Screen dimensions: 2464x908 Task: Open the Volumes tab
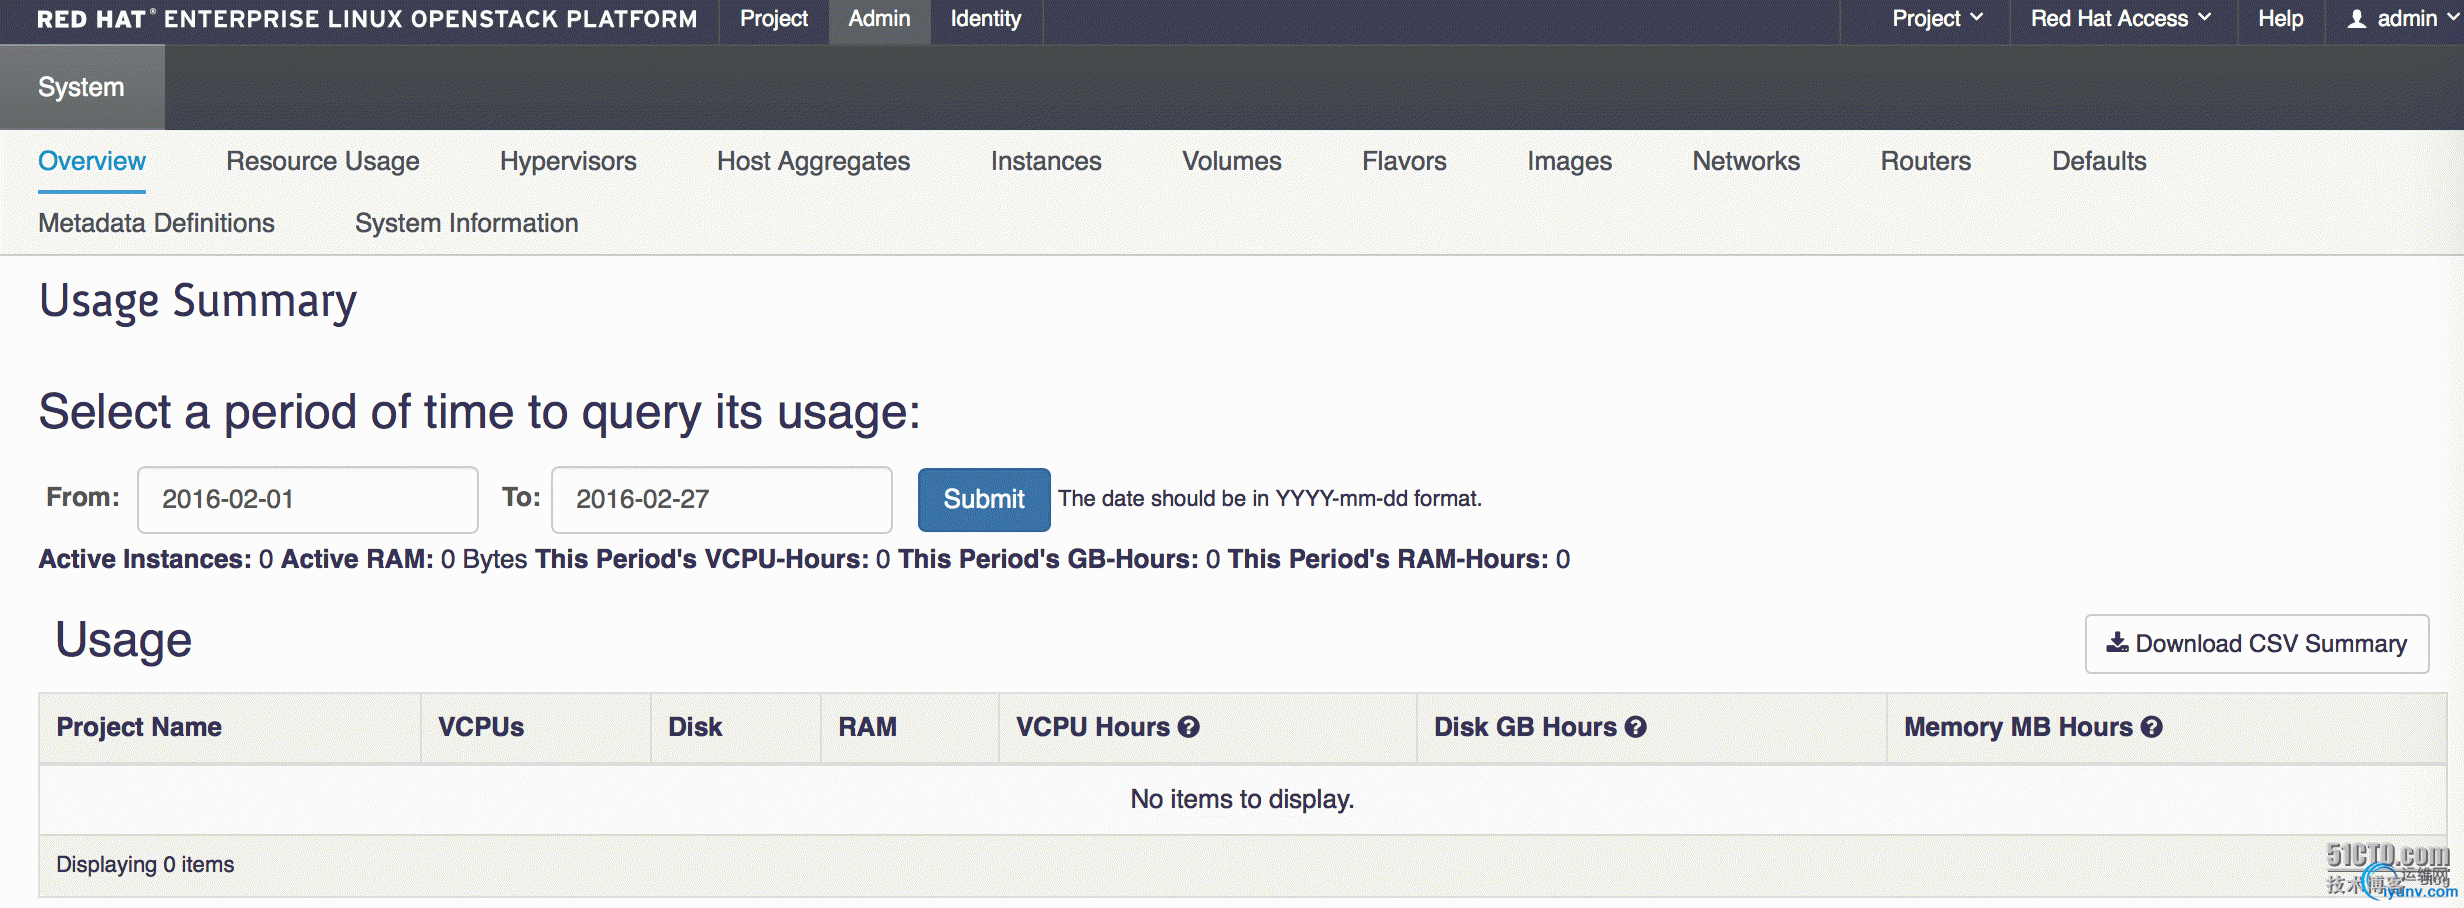(1231, 161)
